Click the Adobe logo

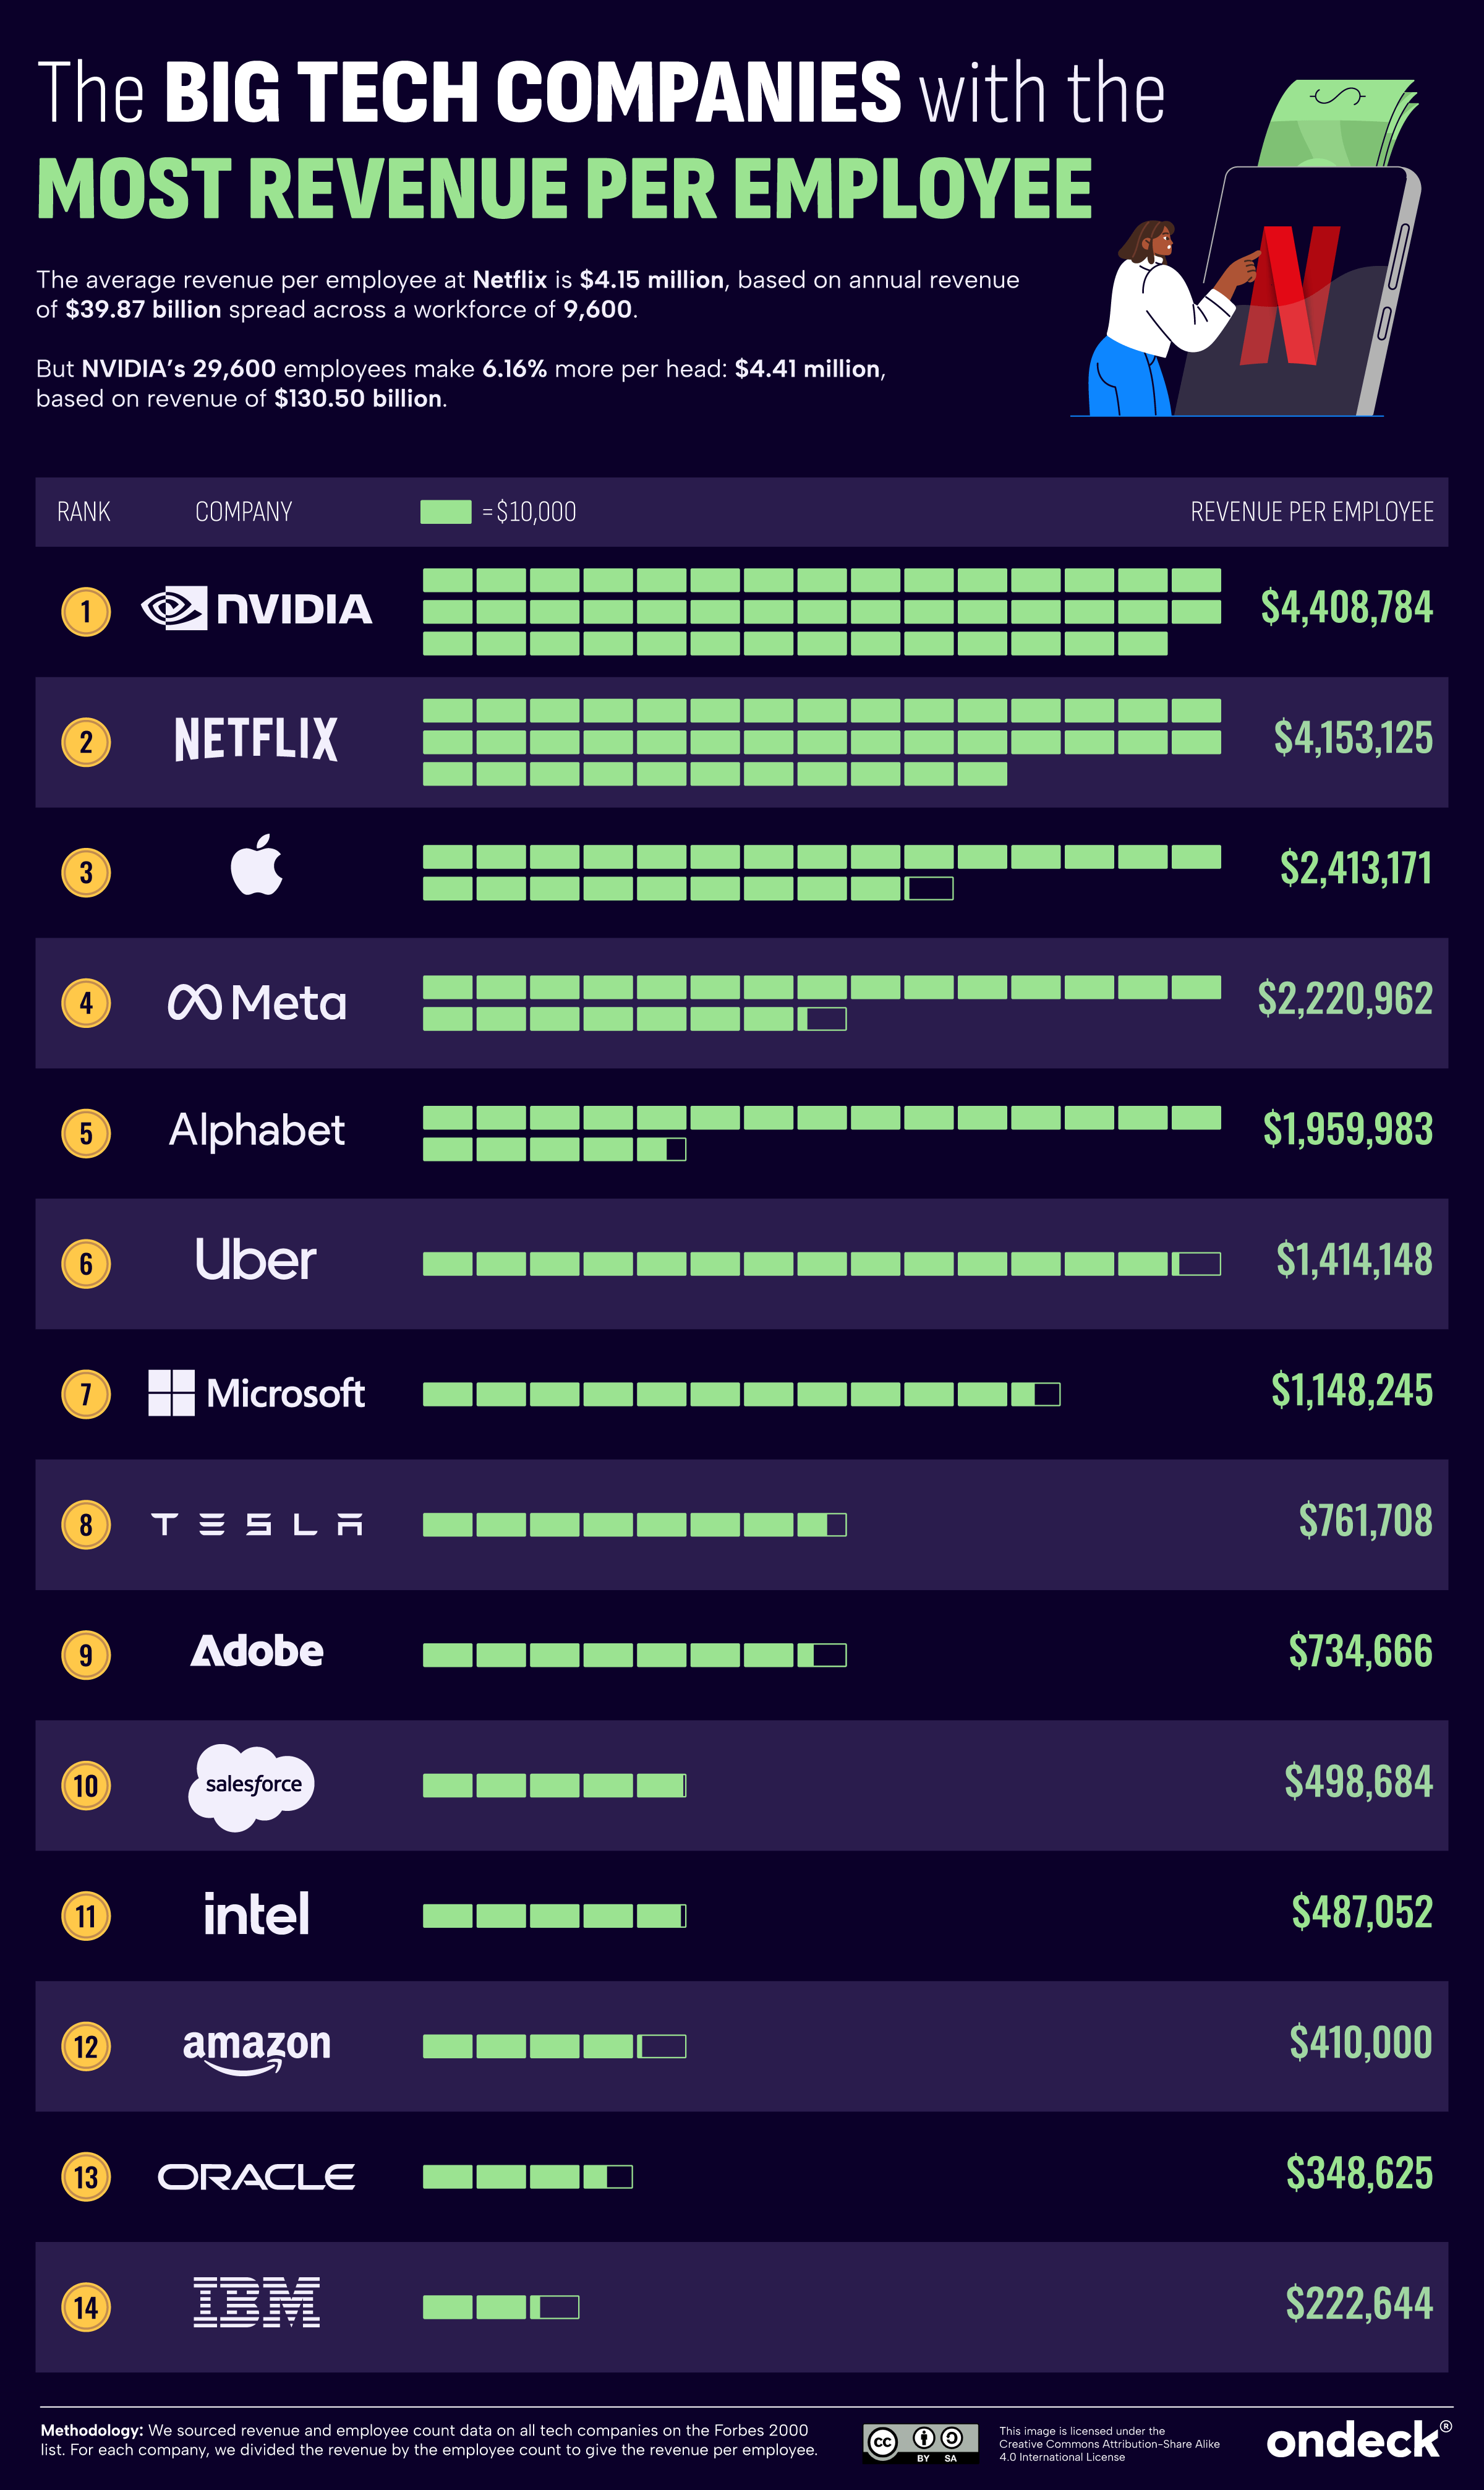(257, 1652)
